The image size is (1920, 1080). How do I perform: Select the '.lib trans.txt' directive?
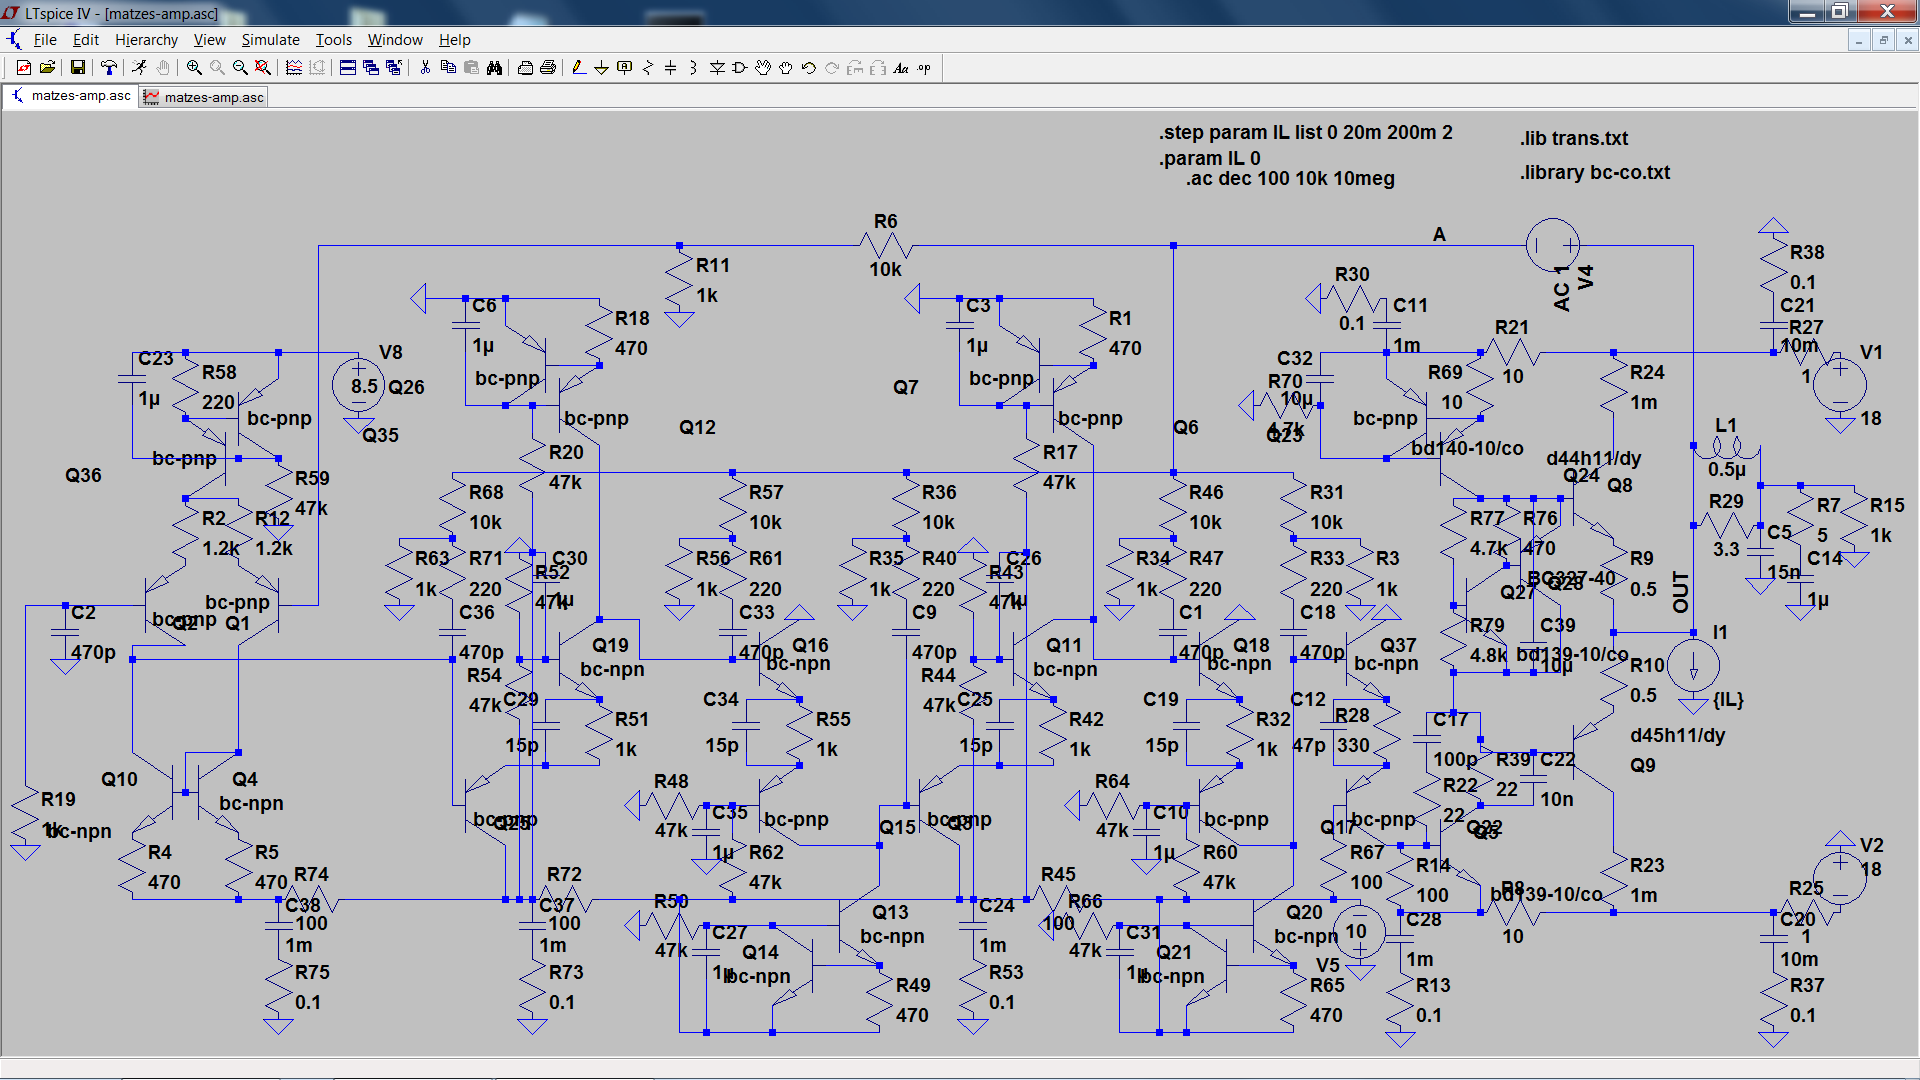1574,138
